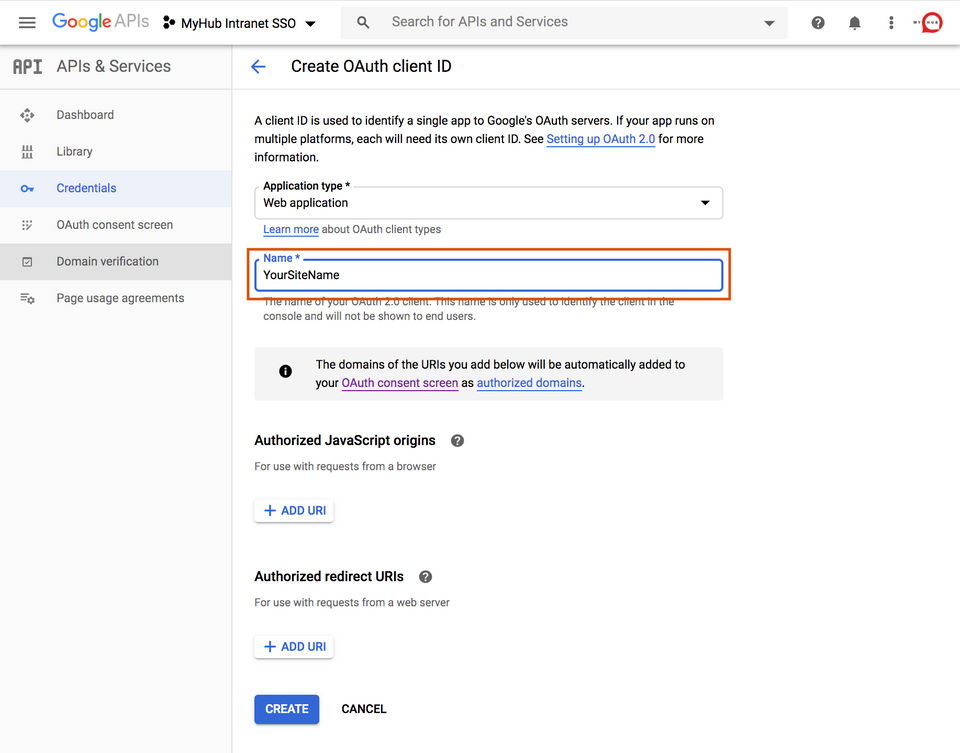
Task: Expand the search bar dropdown arrow
Action: (769, 22)
